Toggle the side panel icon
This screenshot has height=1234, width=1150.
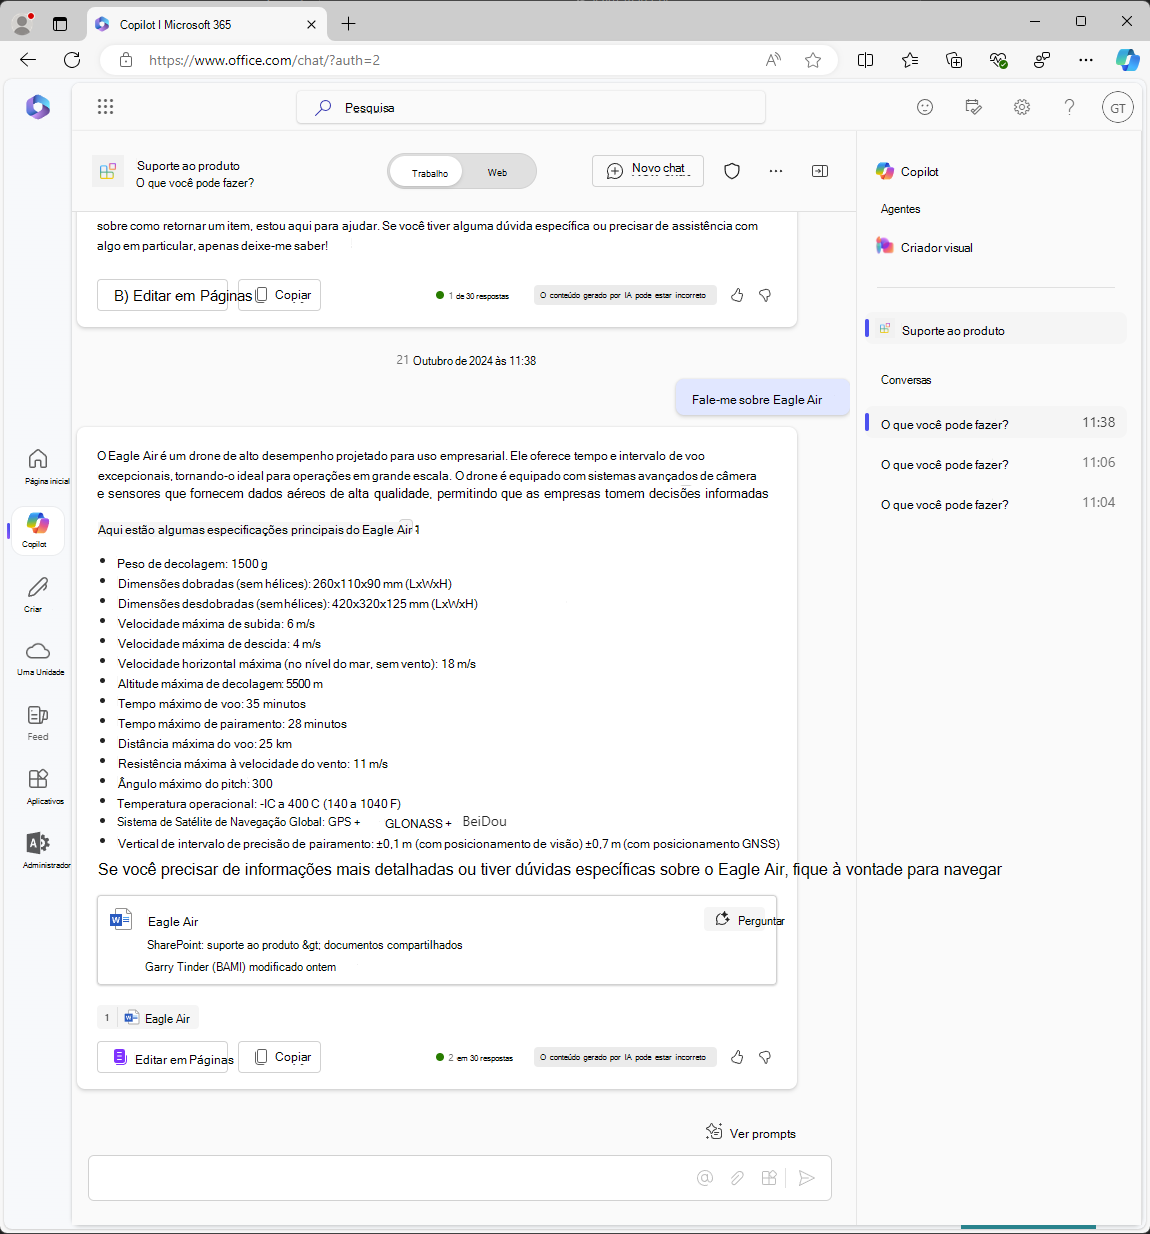pyautogui.click(x=820, y=171)
